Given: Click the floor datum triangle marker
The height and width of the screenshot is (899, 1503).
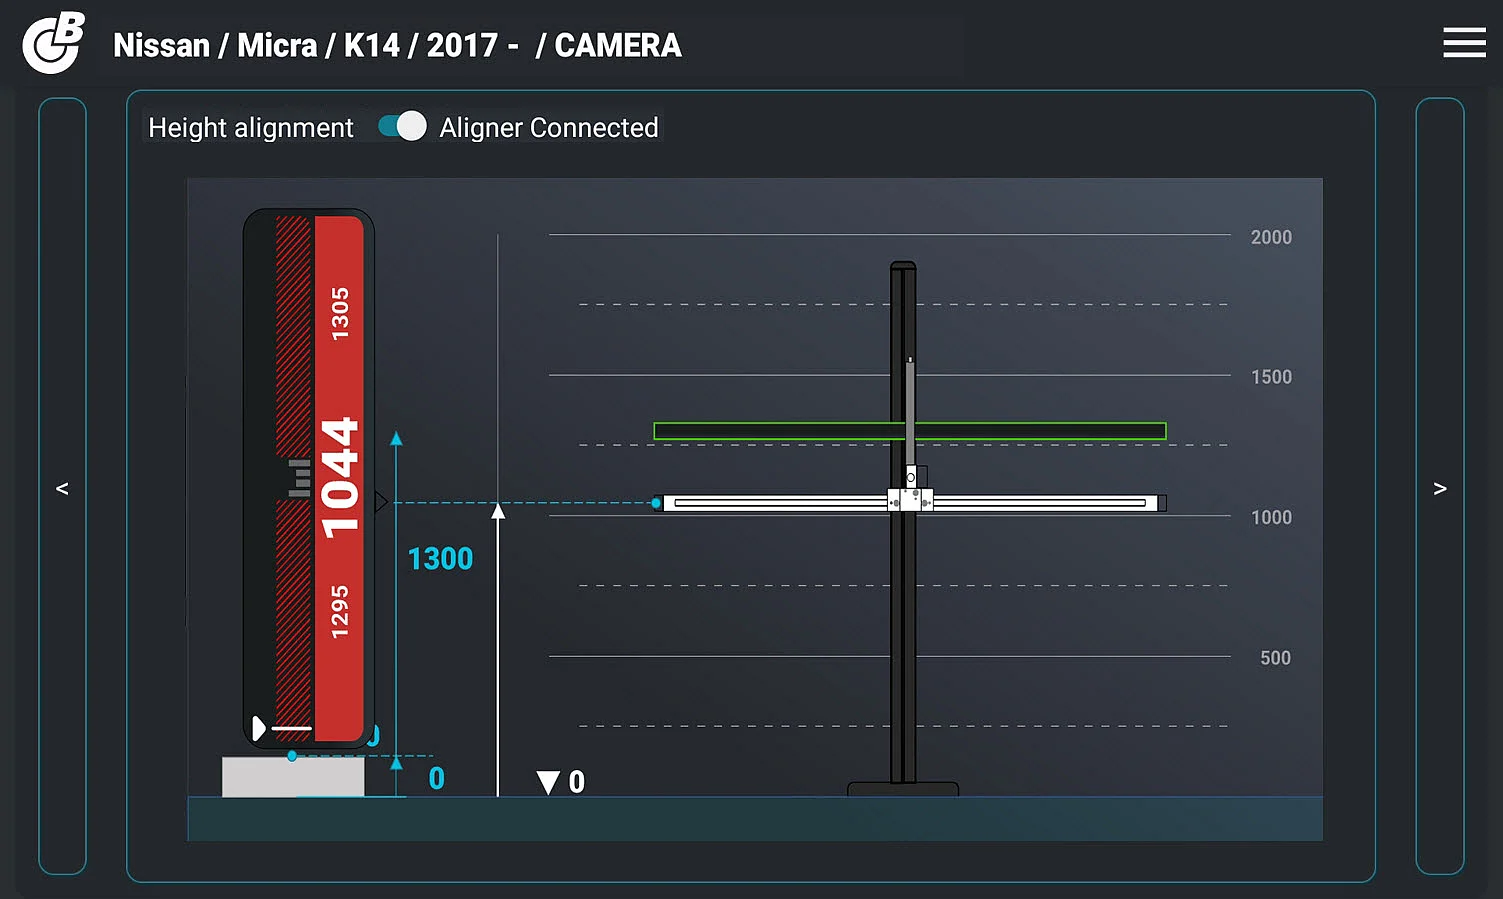Looking at the screenshot, I should click(548, 782).
